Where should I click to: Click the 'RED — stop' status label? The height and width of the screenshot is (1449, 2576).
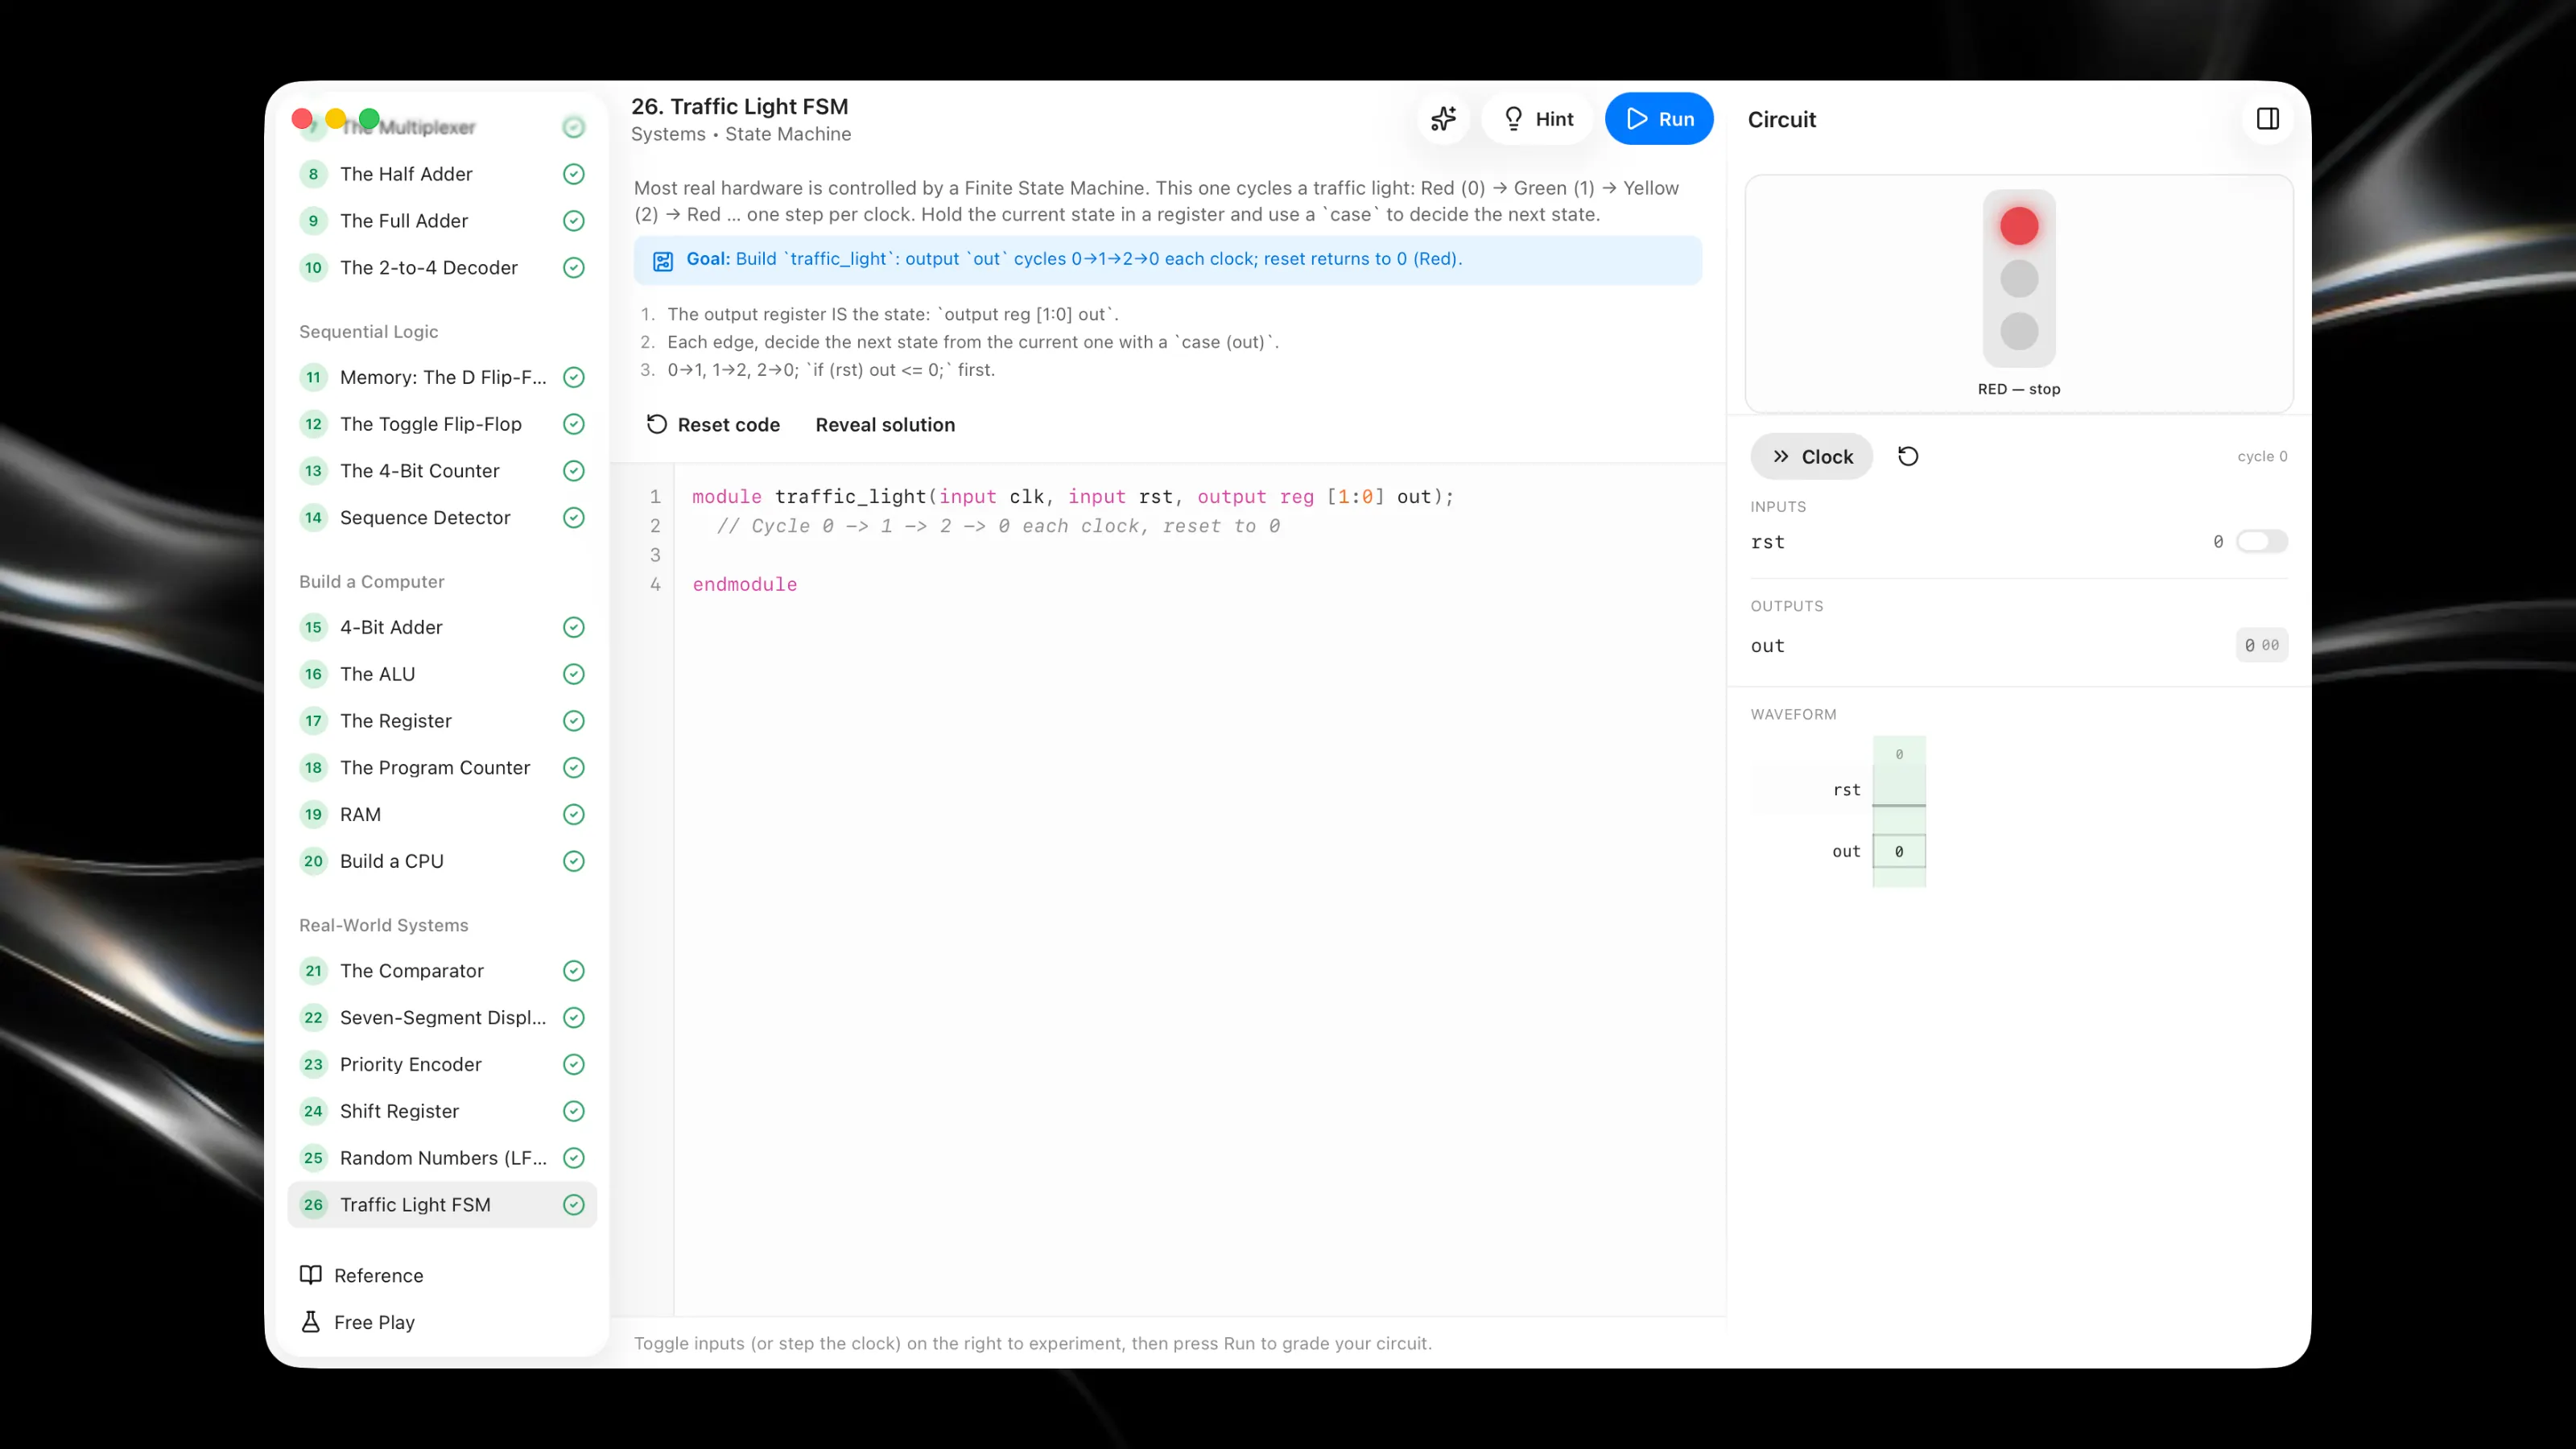pyautogui.click(x=2019, y=389)
